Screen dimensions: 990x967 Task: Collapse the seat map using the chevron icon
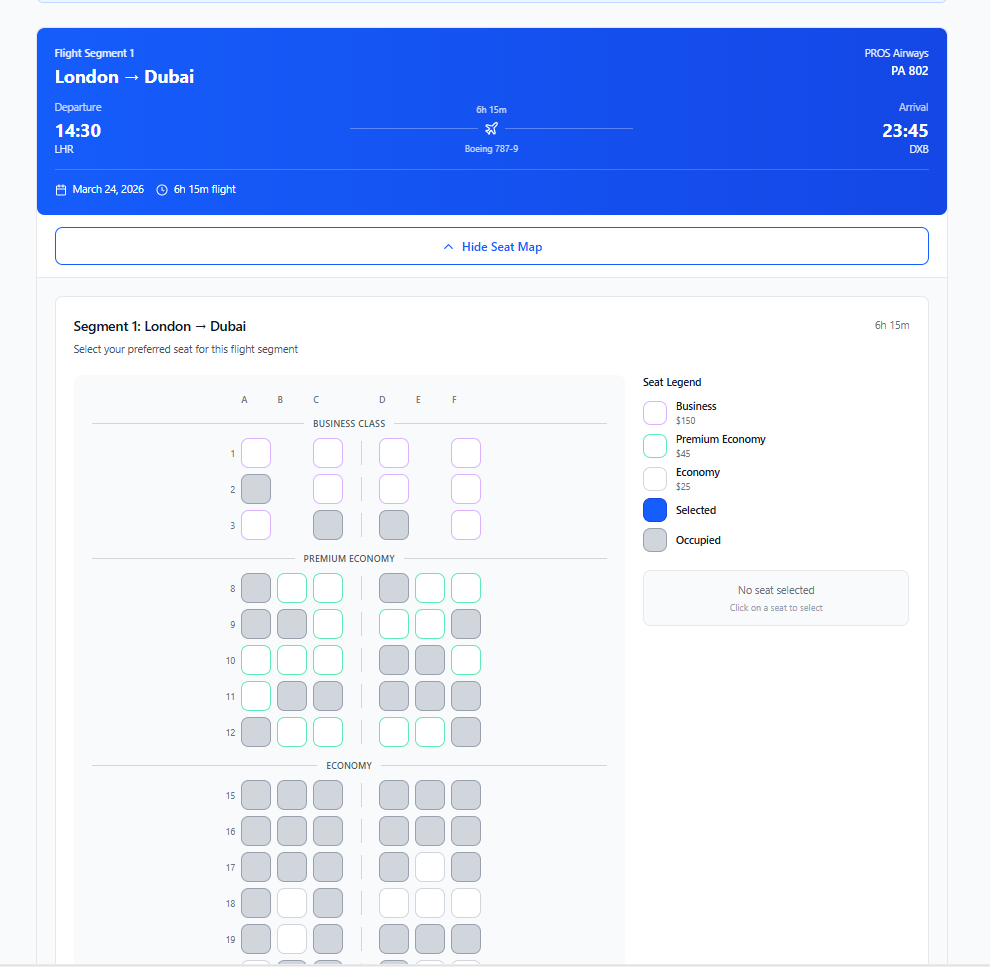pyautogui.click(x=448, y=247)
